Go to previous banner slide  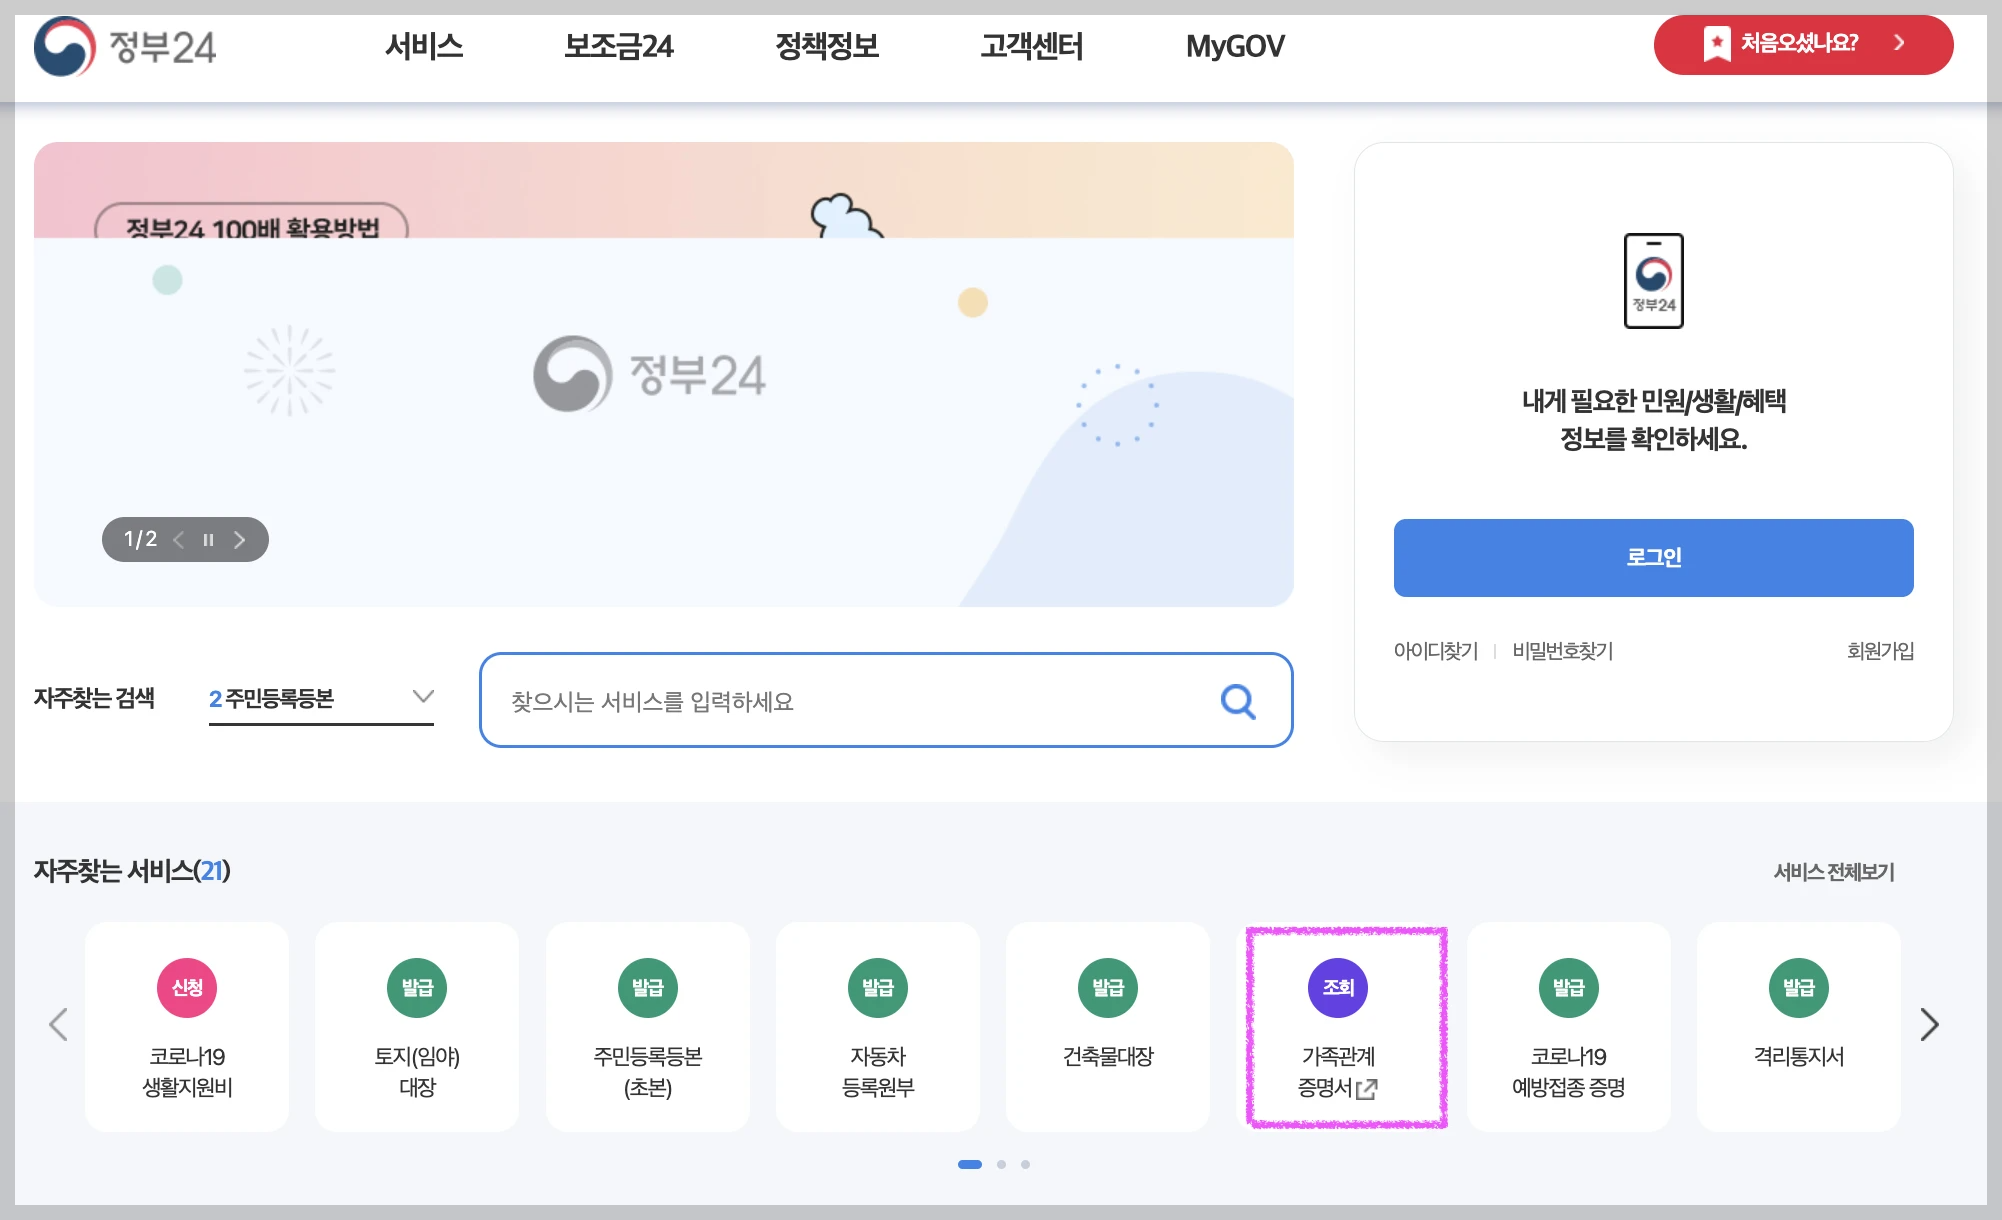pyautogui.click(x=179, y=540)
